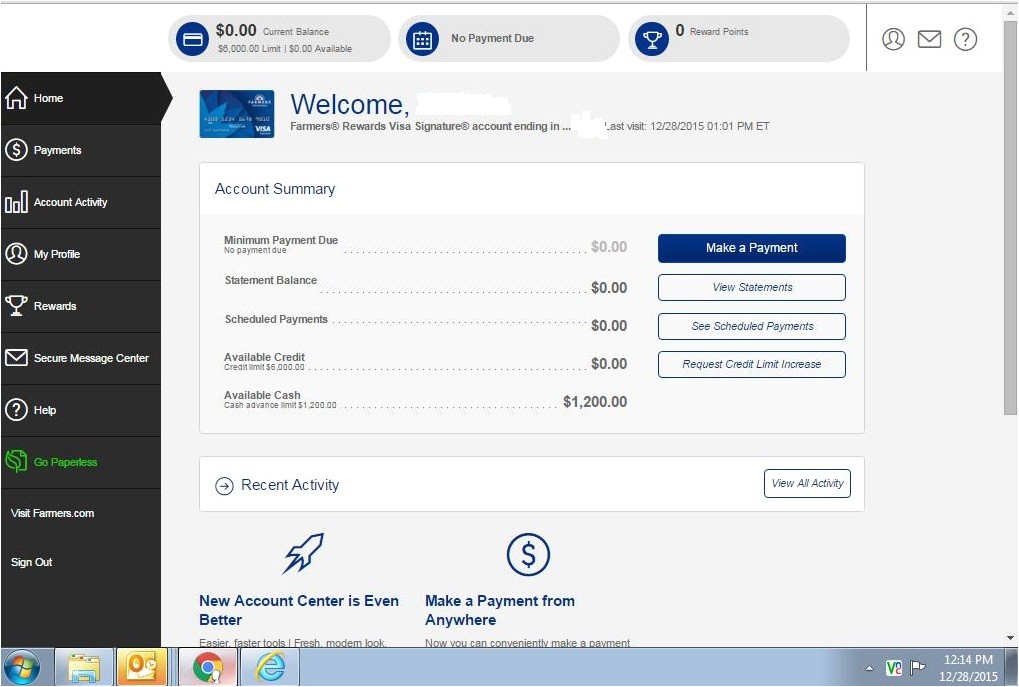Click the blue credit card balance icon

(x=192, y=40)
